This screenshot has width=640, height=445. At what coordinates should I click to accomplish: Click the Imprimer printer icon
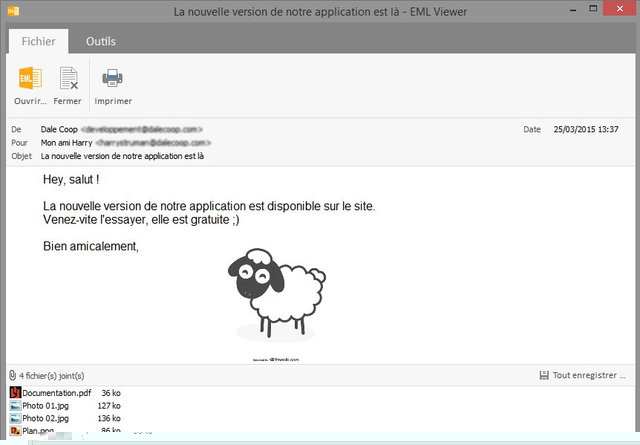pos(112,79)
